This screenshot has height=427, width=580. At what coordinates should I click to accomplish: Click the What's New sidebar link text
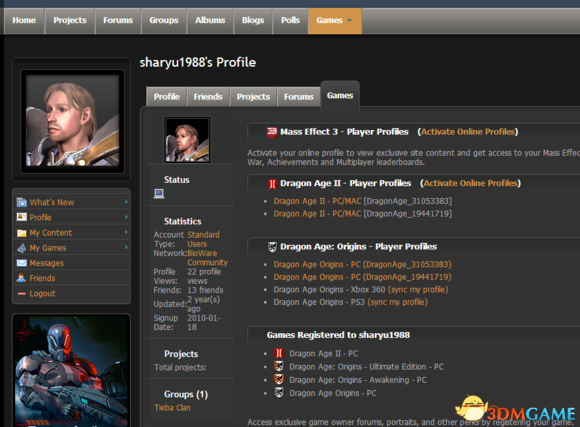click(x=52, y=202)
